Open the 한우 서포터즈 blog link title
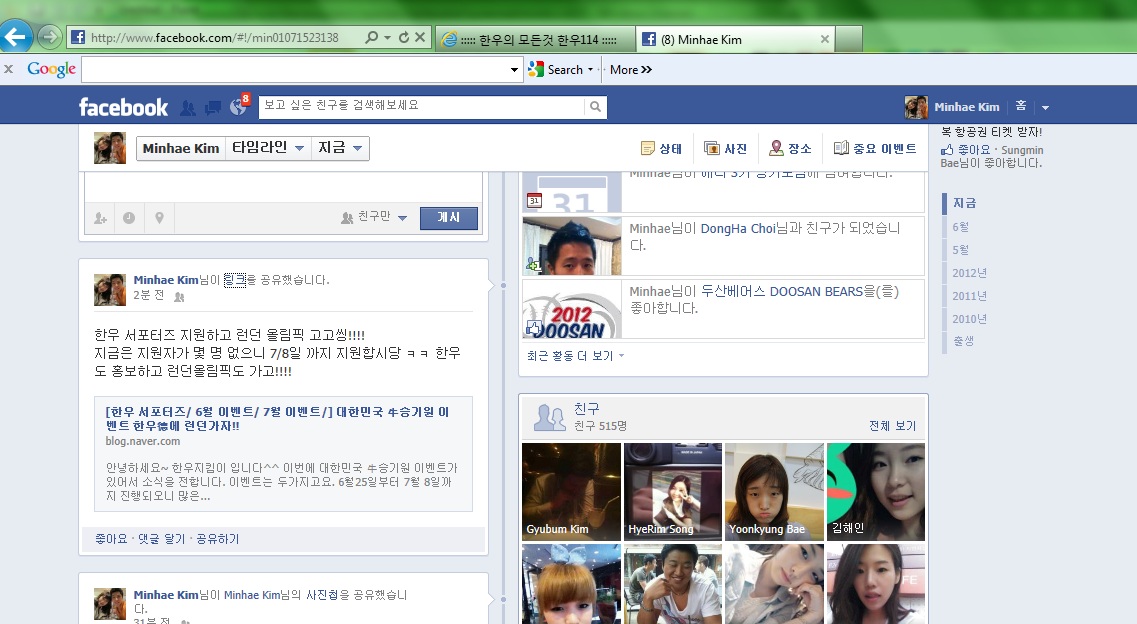The width and height of the screenshot is (1137, 624). click(x=277, y=418)
